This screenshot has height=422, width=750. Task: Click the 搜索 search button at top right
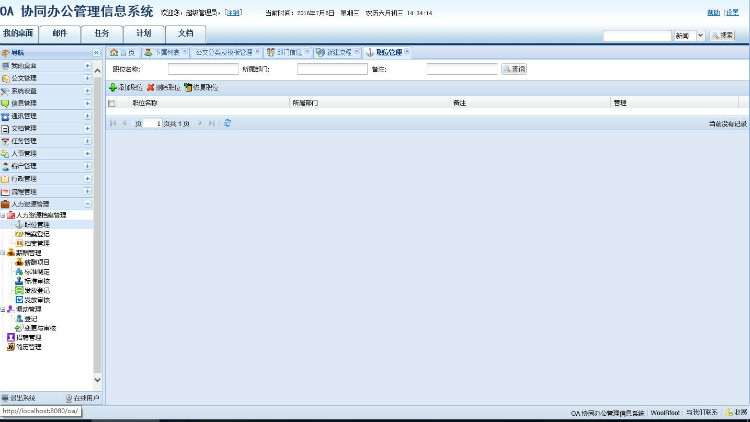[723, 35]
